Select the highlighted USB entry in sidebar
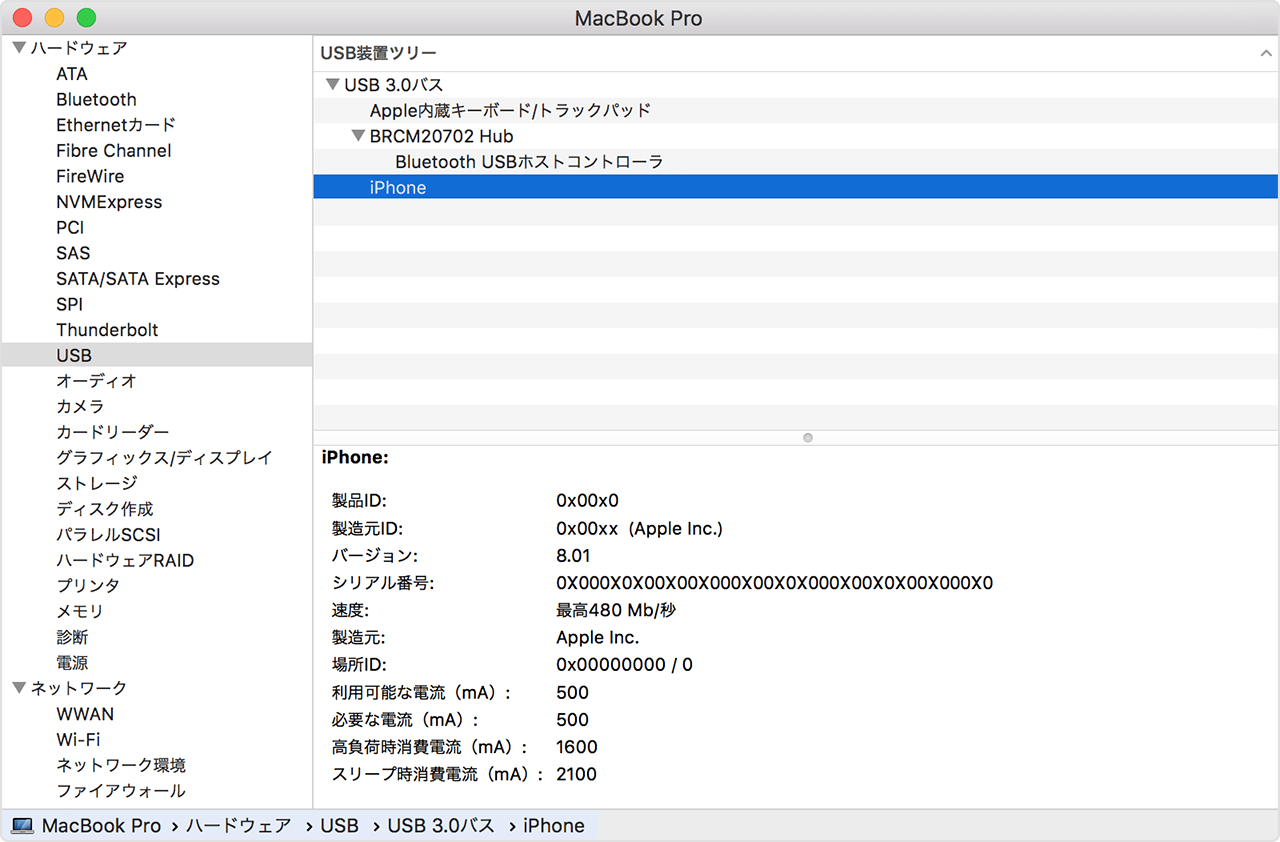The height and width of the screenshot is (842, 1280). (x=157, y=355)
